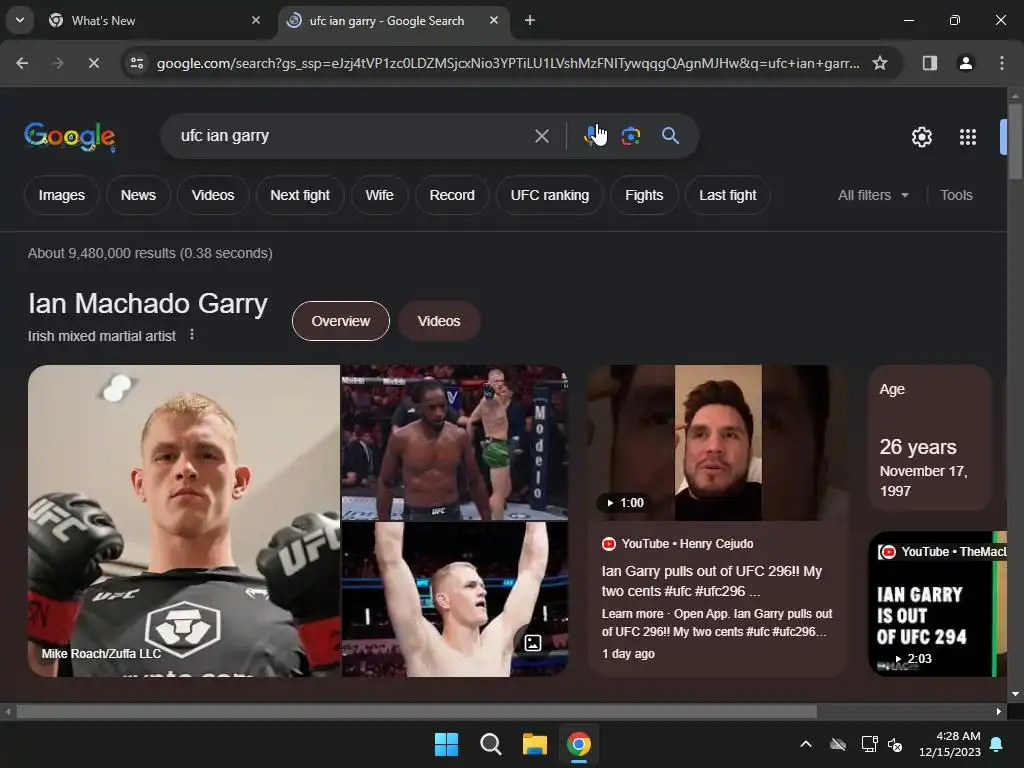Select the Videos knowledge panel tab
Screen dimensions: 1024x768
point(439,321)
